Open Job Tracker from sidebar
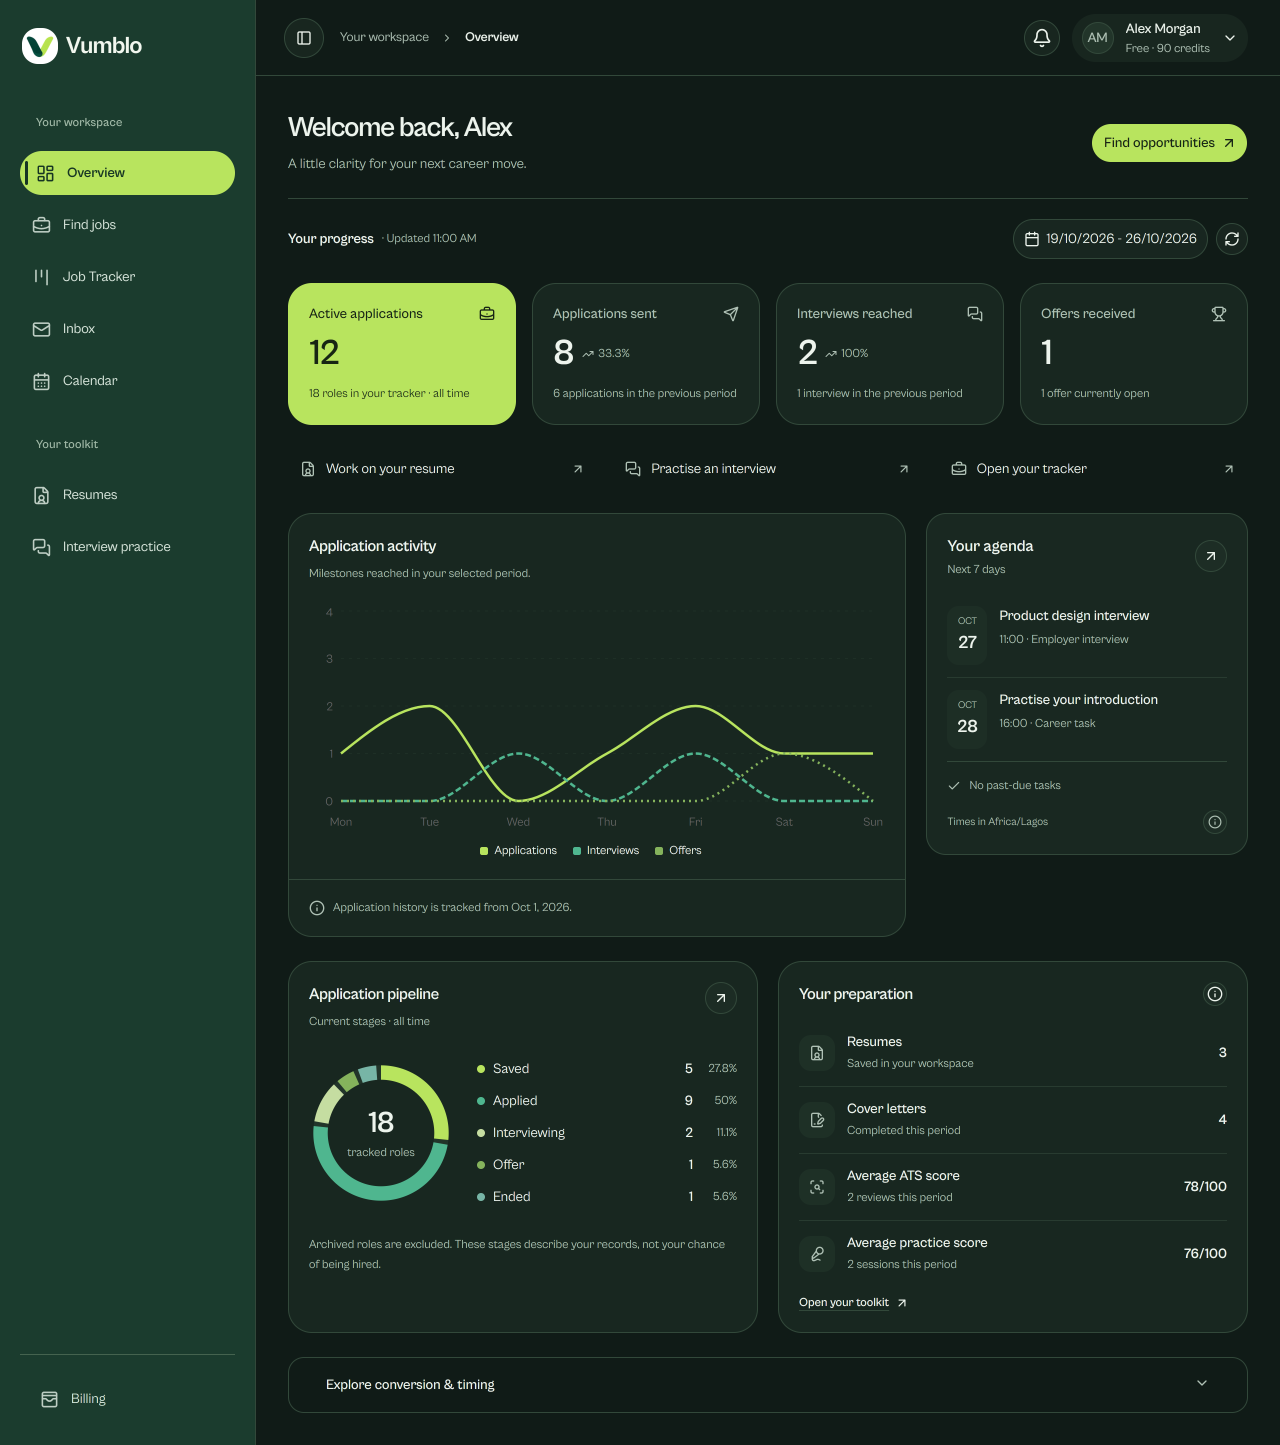The image size is (1280, 1445). (128, 277)
